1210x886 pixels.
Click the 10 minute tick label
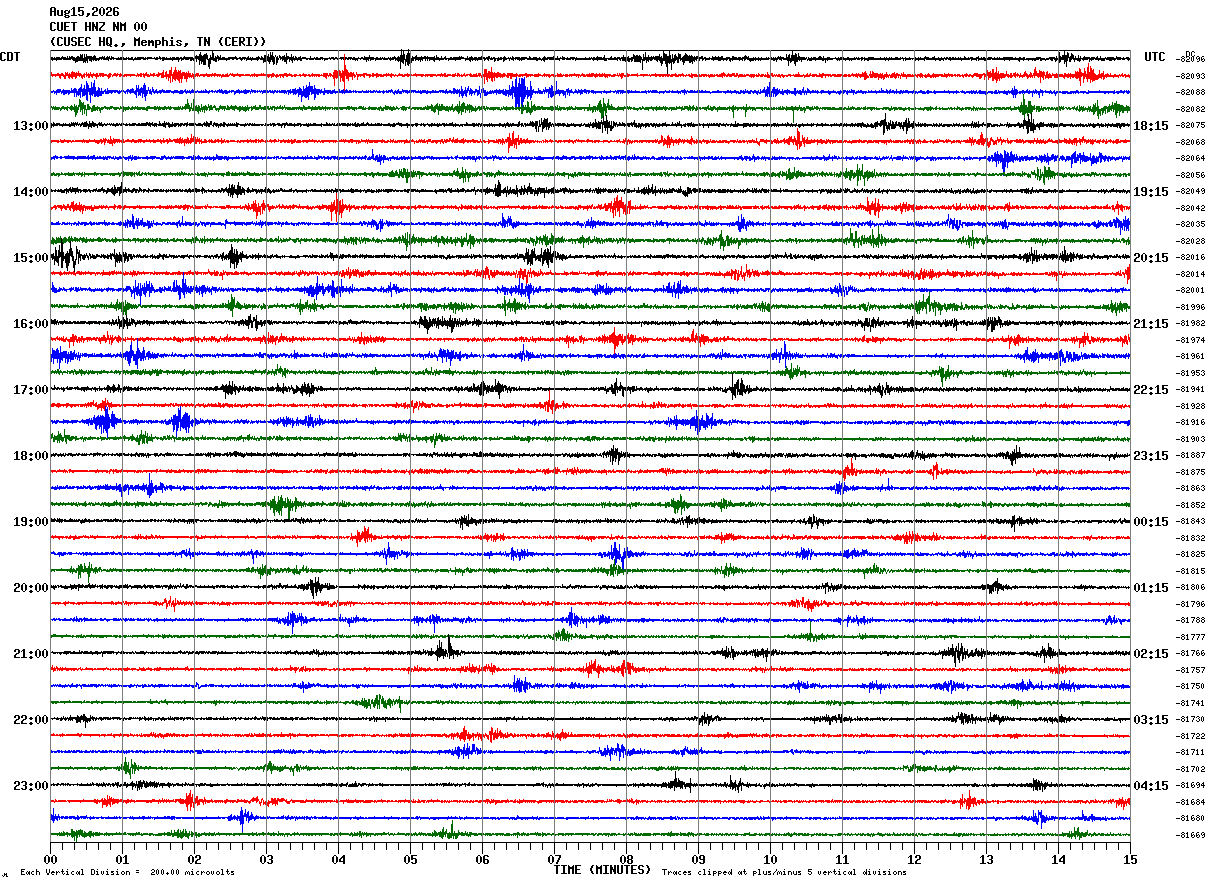pos(770,859)
